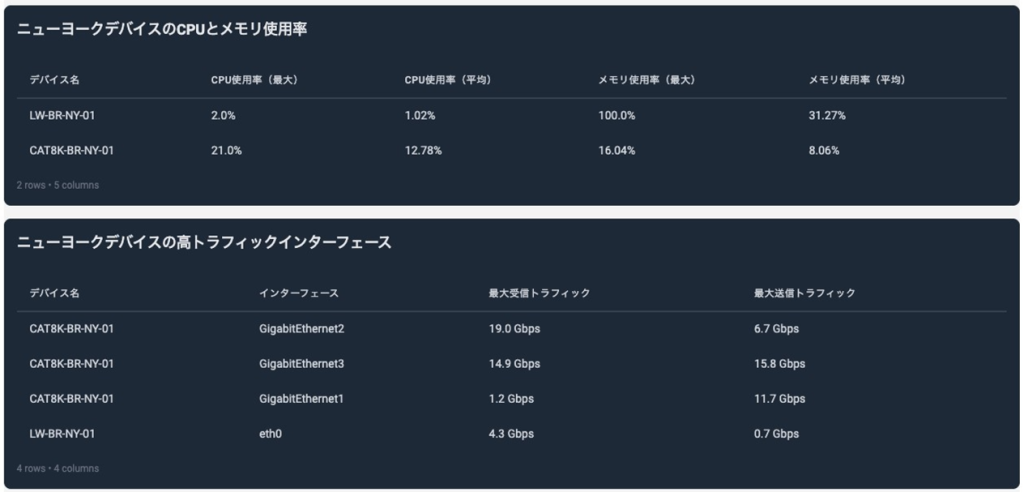1024x492 pixels.
Task: Sort by インターフェース column header
Action: [x=299, y=293]
